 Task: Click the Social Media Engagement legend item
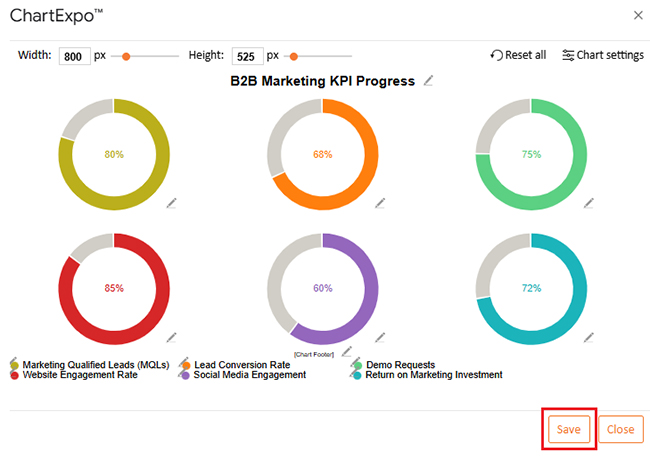click(249, 375)
